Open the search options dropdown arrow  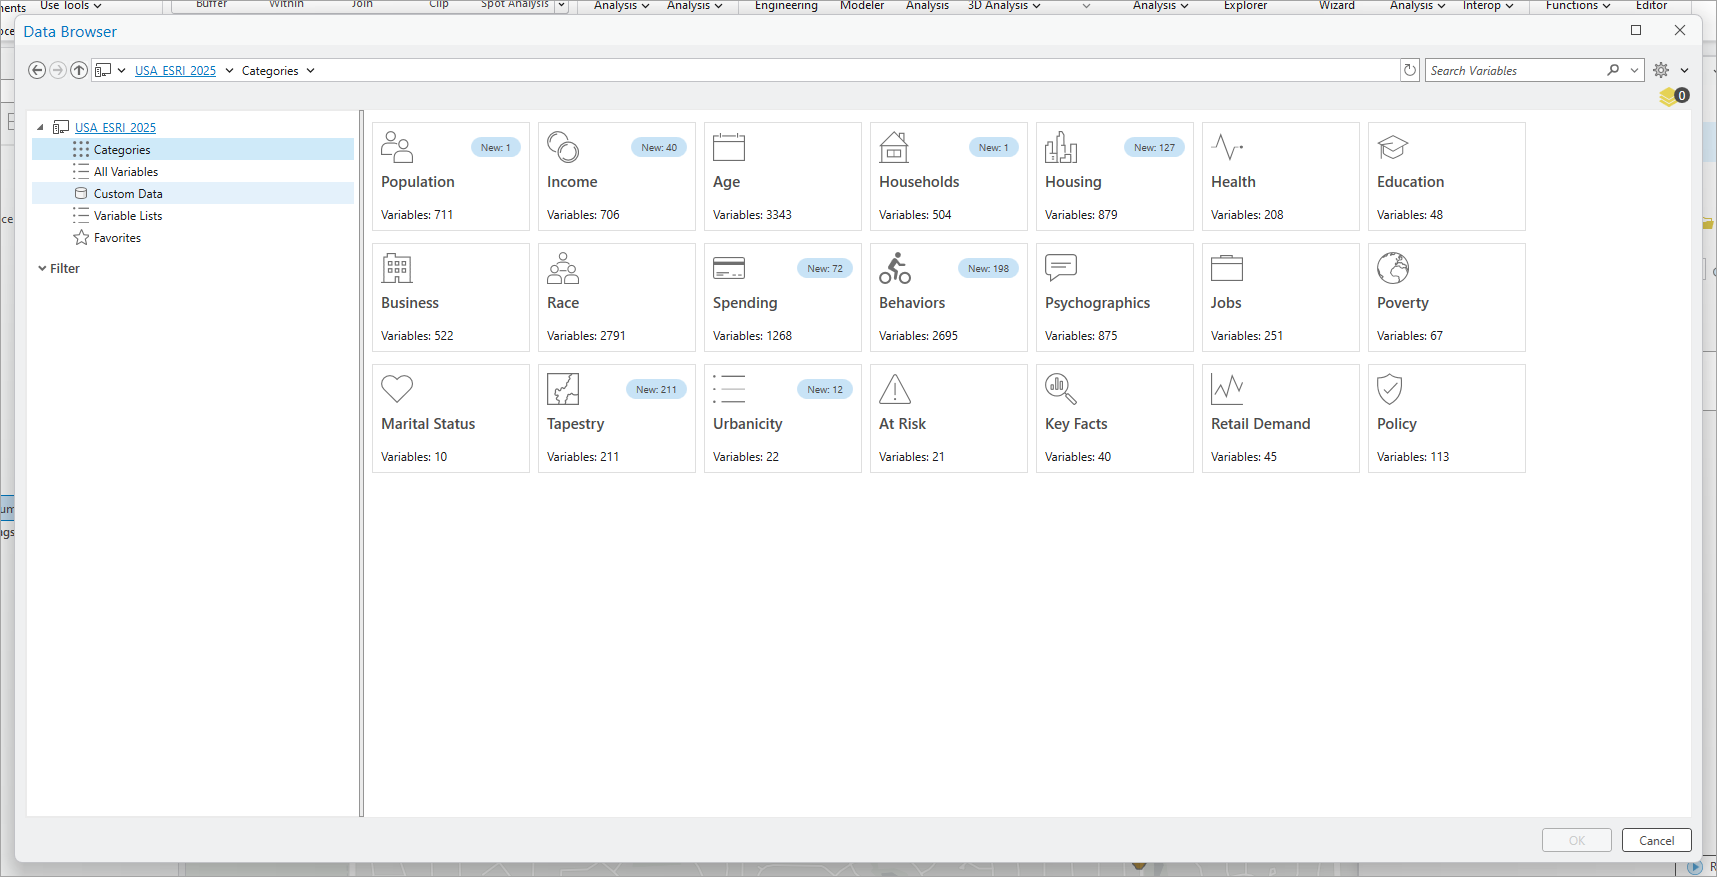[1635, 70]
